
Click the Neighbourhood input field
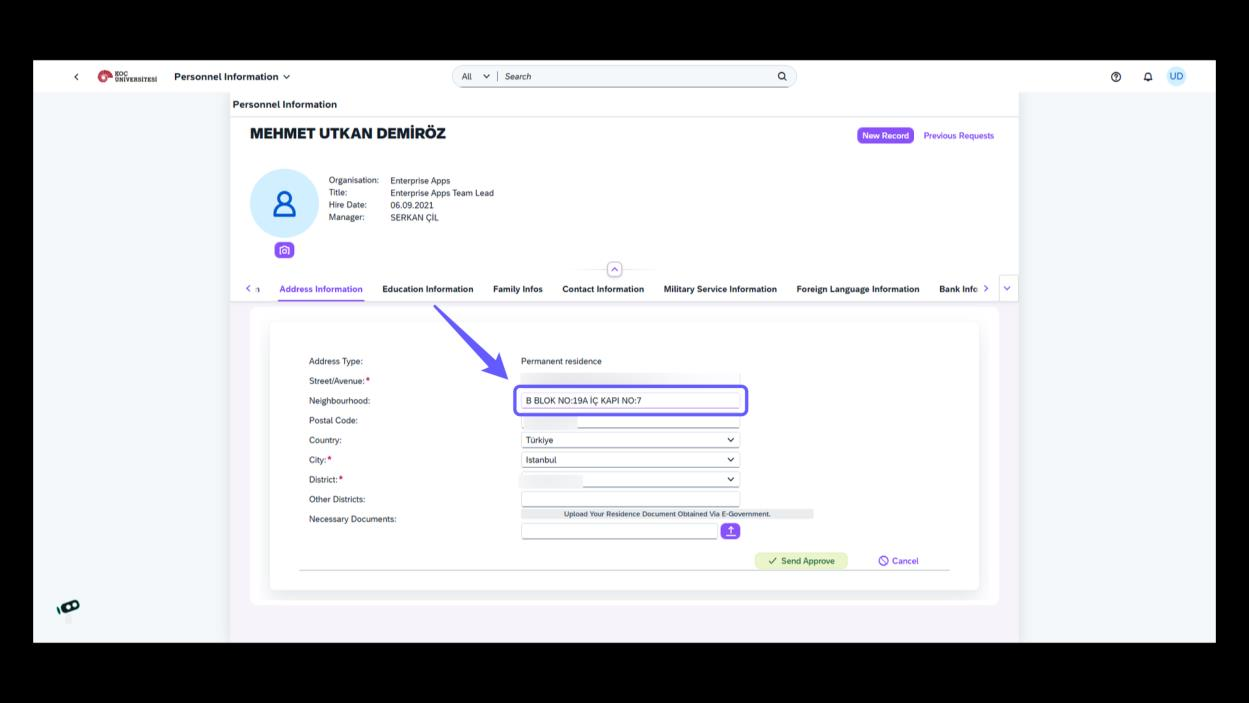(x=630, y=401)
